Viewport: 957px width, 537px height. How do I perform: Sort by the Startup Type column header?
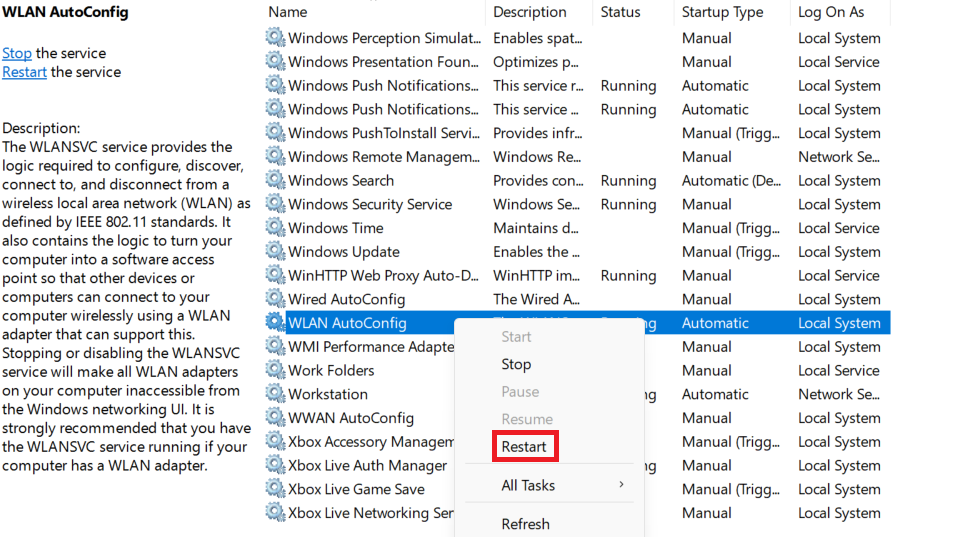point(722,12)
